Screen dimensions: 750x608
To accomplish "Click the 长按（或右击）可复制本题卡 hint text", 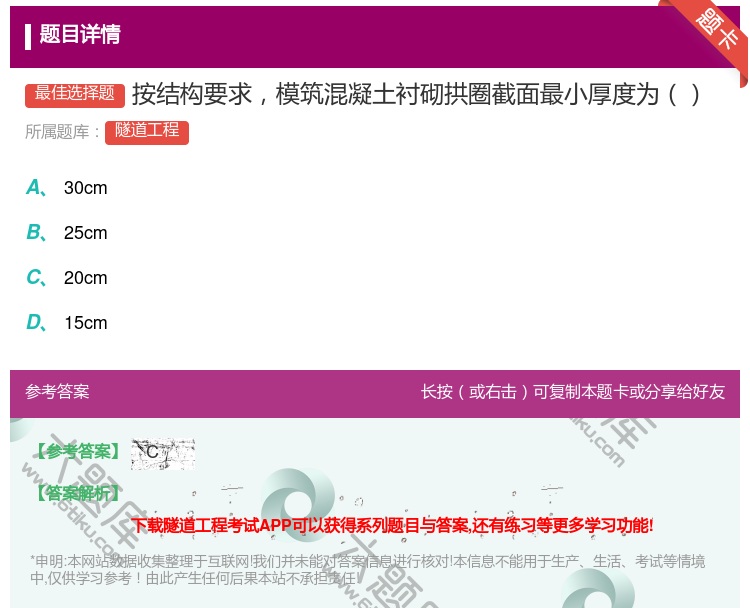I will (573, 392).
